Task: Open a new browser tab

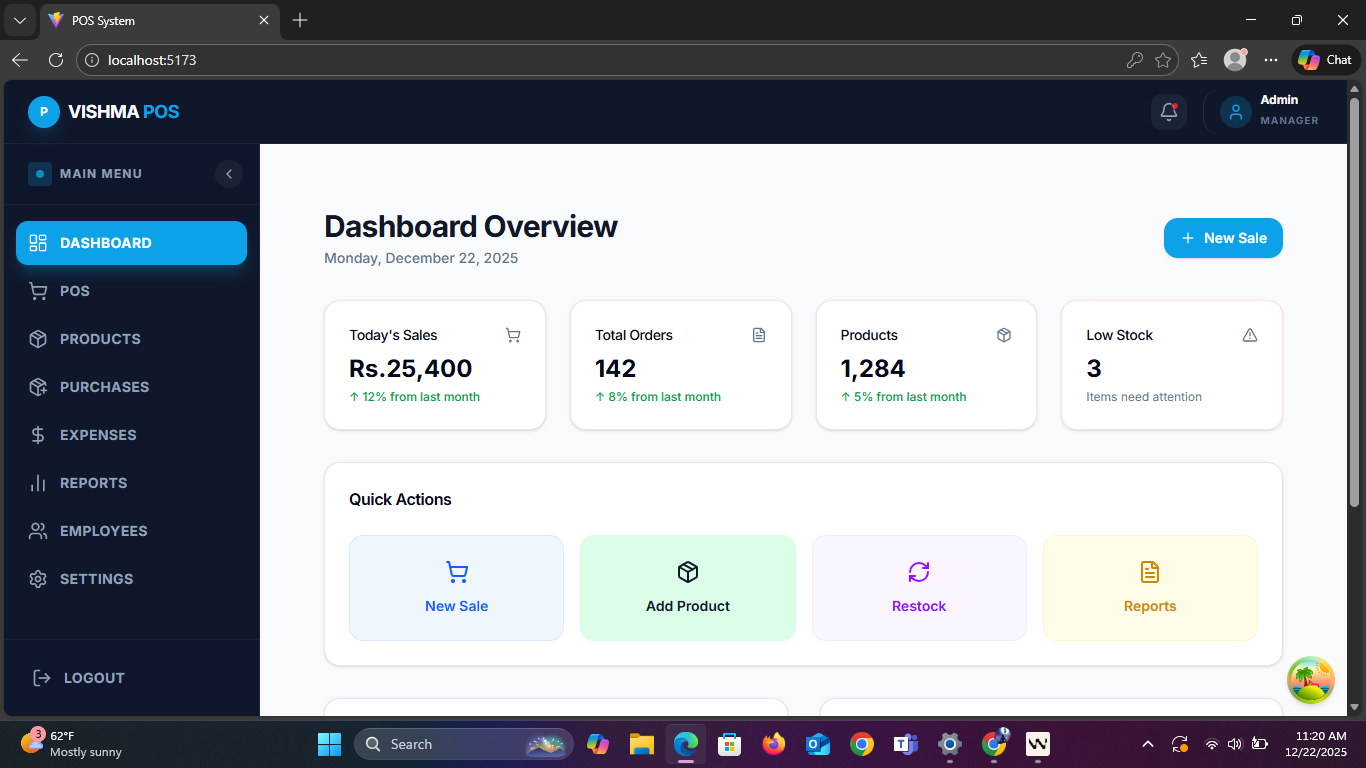Action: point(300,20)
